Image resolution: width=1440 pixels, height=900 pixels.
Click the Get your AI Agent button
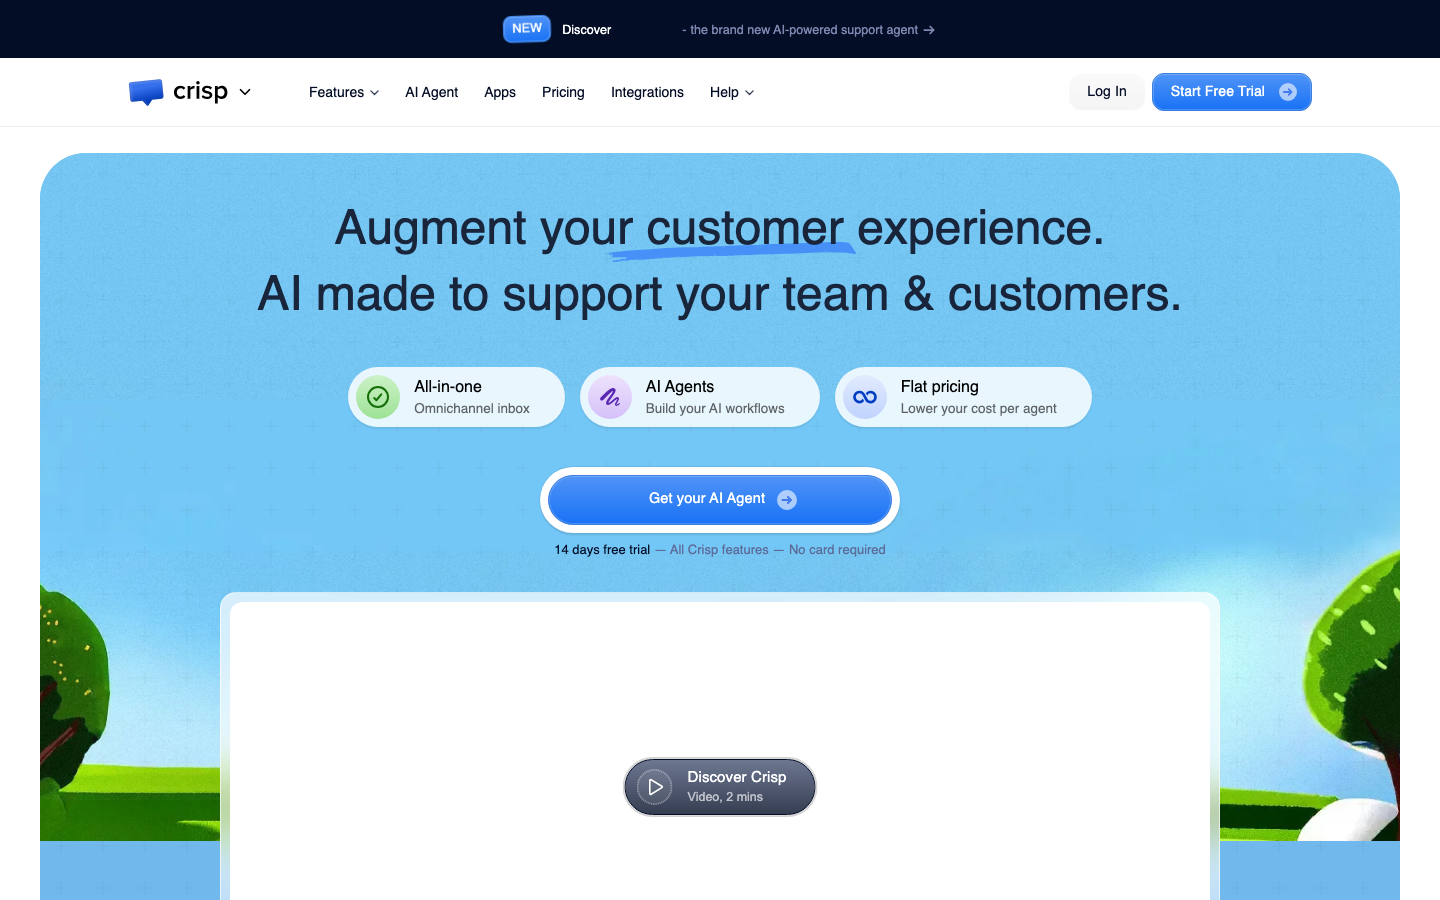tap(720, 499)
